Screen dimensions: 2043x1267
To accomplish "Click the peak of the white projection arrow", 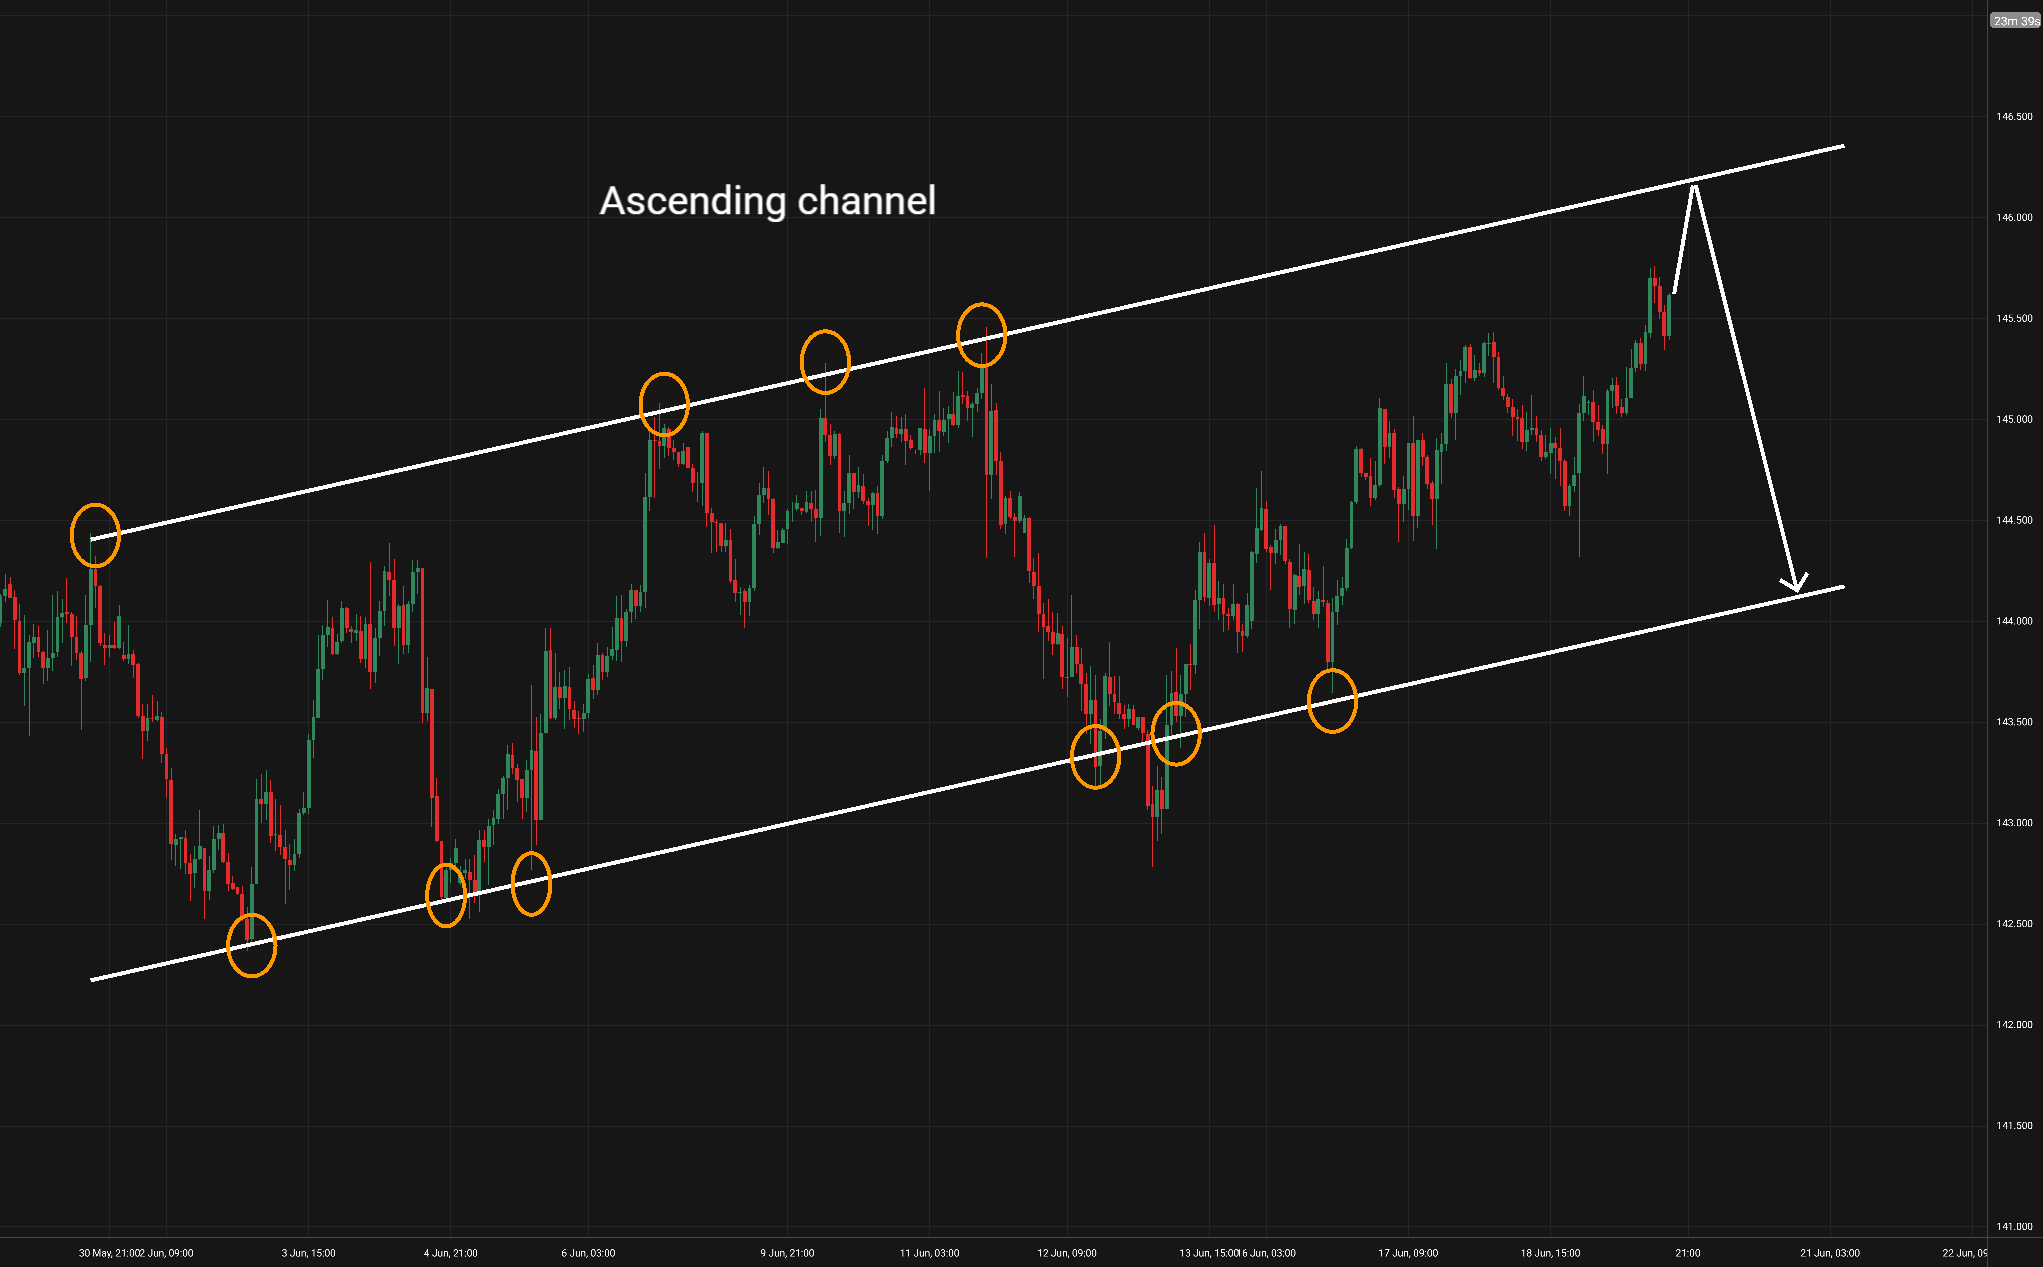I will (1693, 187).
